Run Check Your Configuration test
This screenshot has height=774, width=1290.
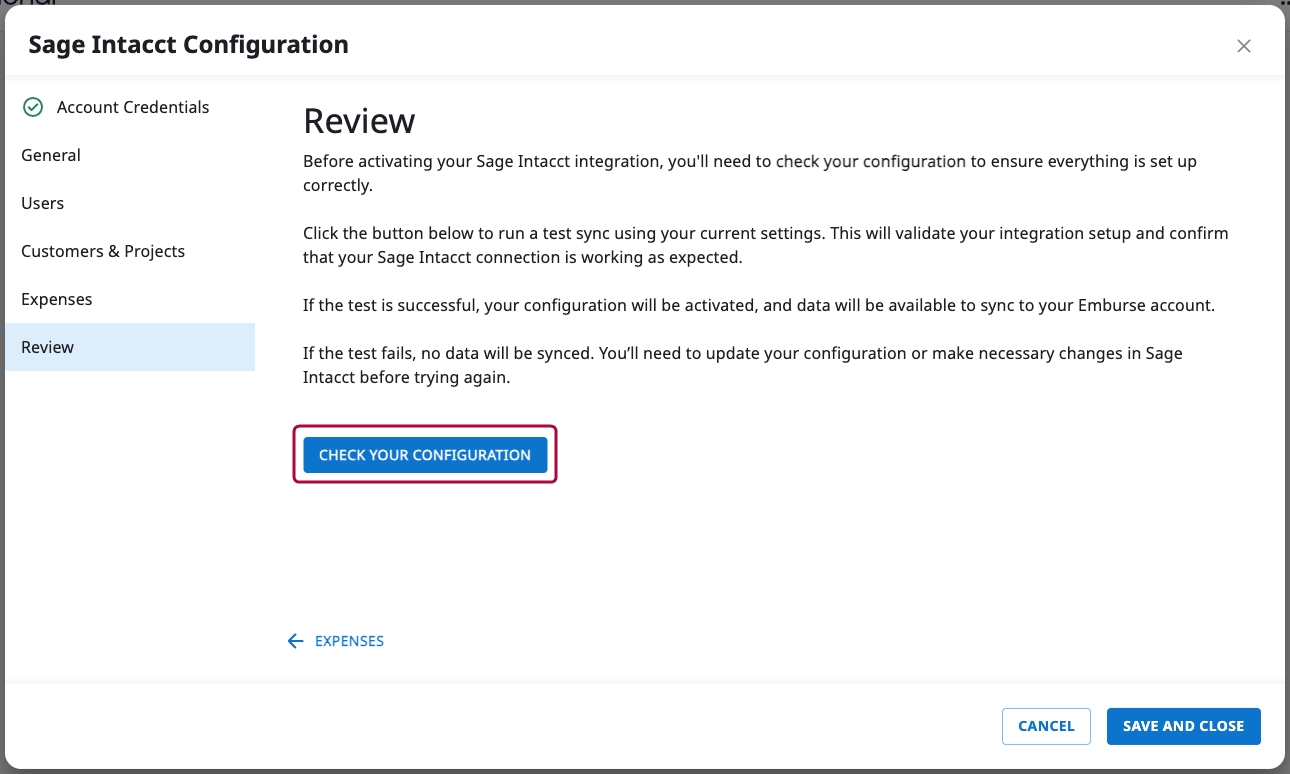tap(425, 455)
